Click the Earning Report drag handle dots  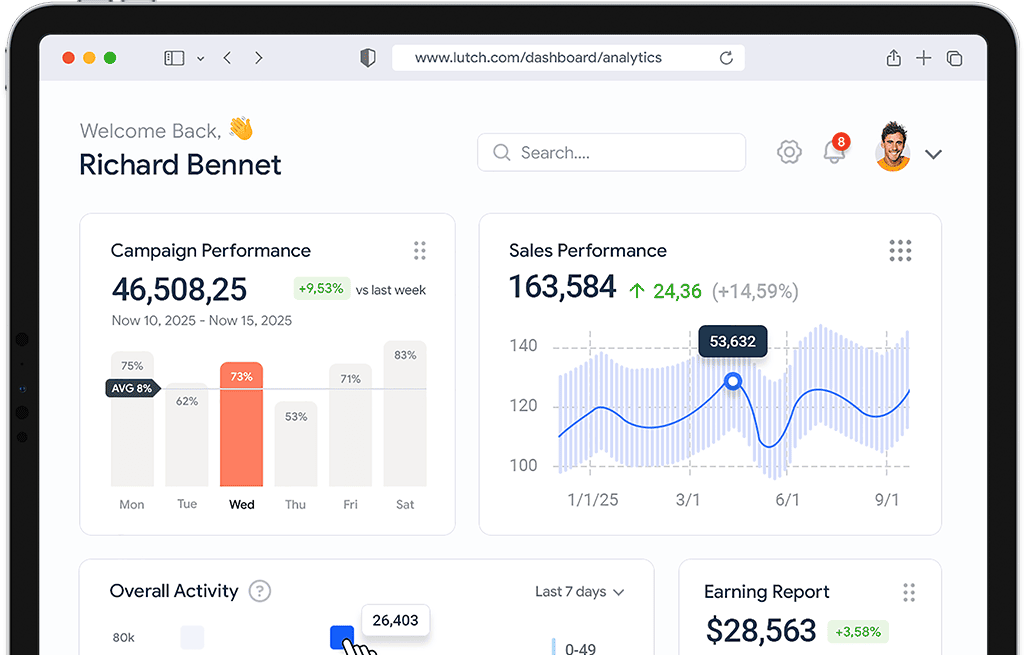click(909, 592)
